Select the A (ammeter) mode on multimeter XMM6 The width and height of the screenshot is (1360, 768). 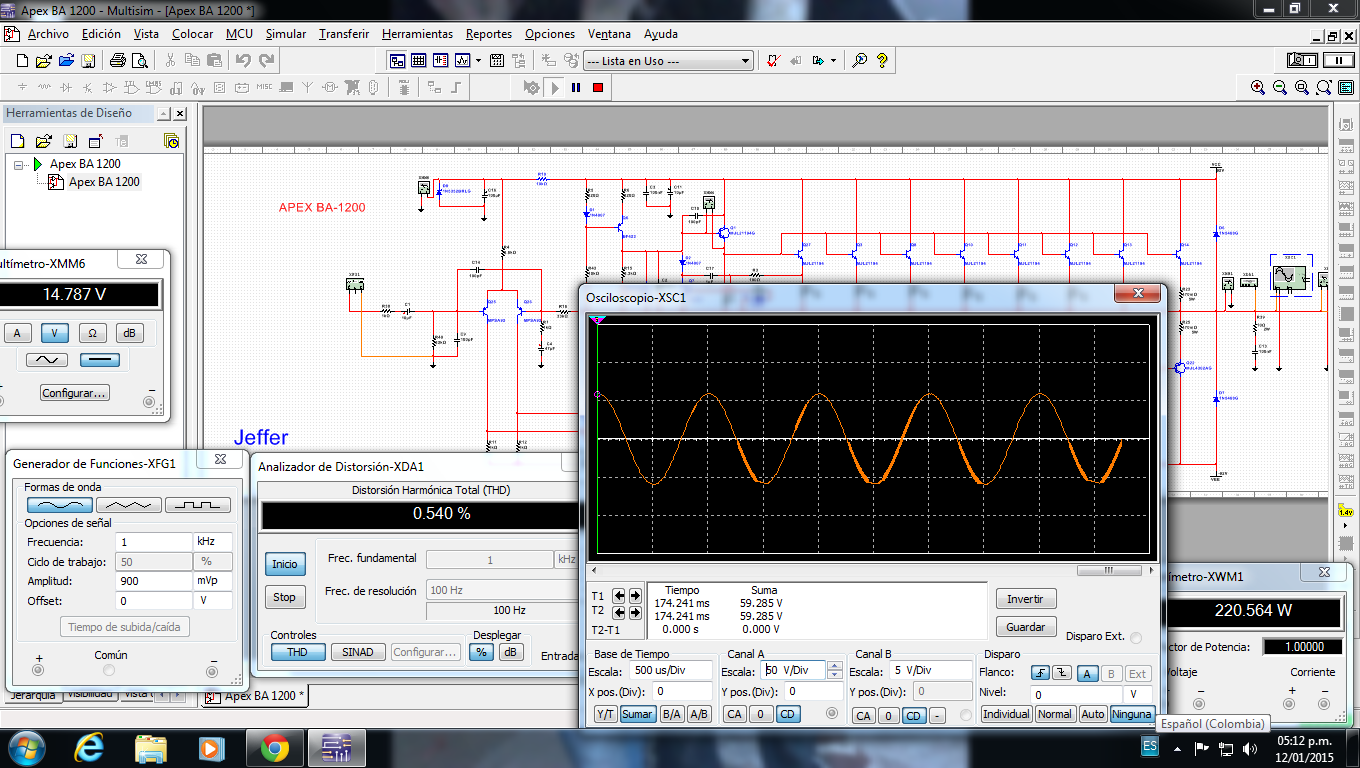(17, 333)
